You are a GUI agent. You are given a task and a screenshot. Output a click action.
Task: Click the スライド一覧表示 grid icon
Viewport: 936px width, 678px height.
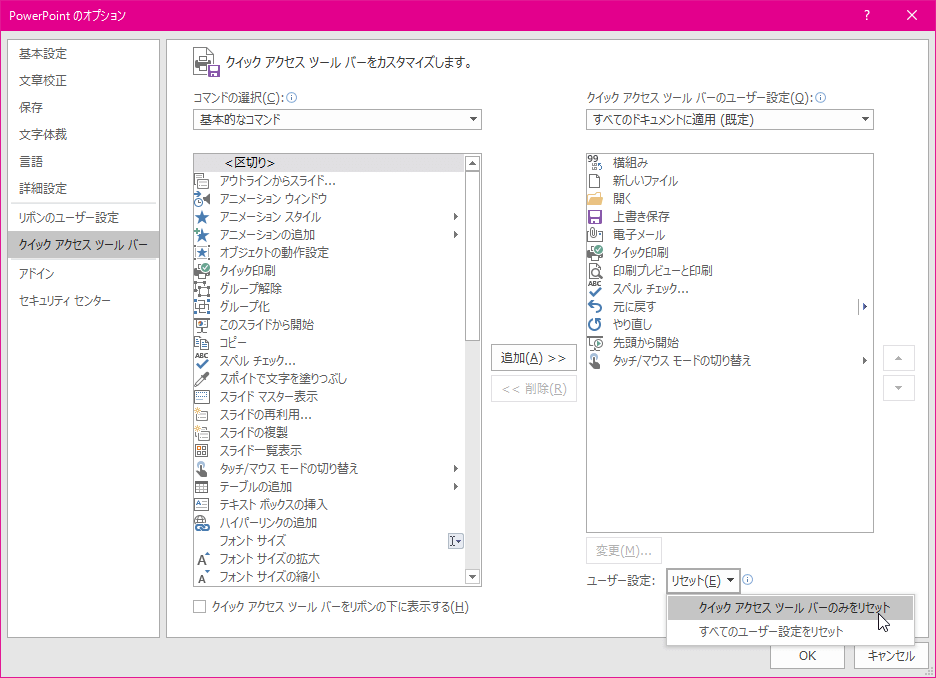(x=202, y=451)
